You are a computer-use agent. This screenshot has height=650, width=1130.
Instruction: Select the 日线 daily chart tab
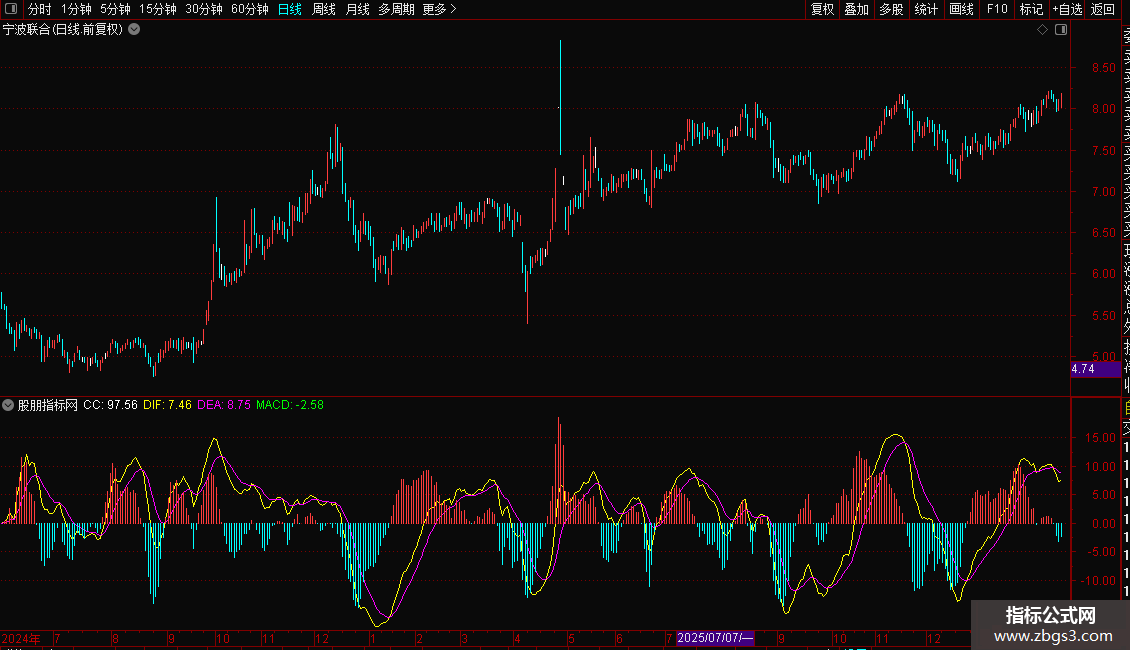290,9
